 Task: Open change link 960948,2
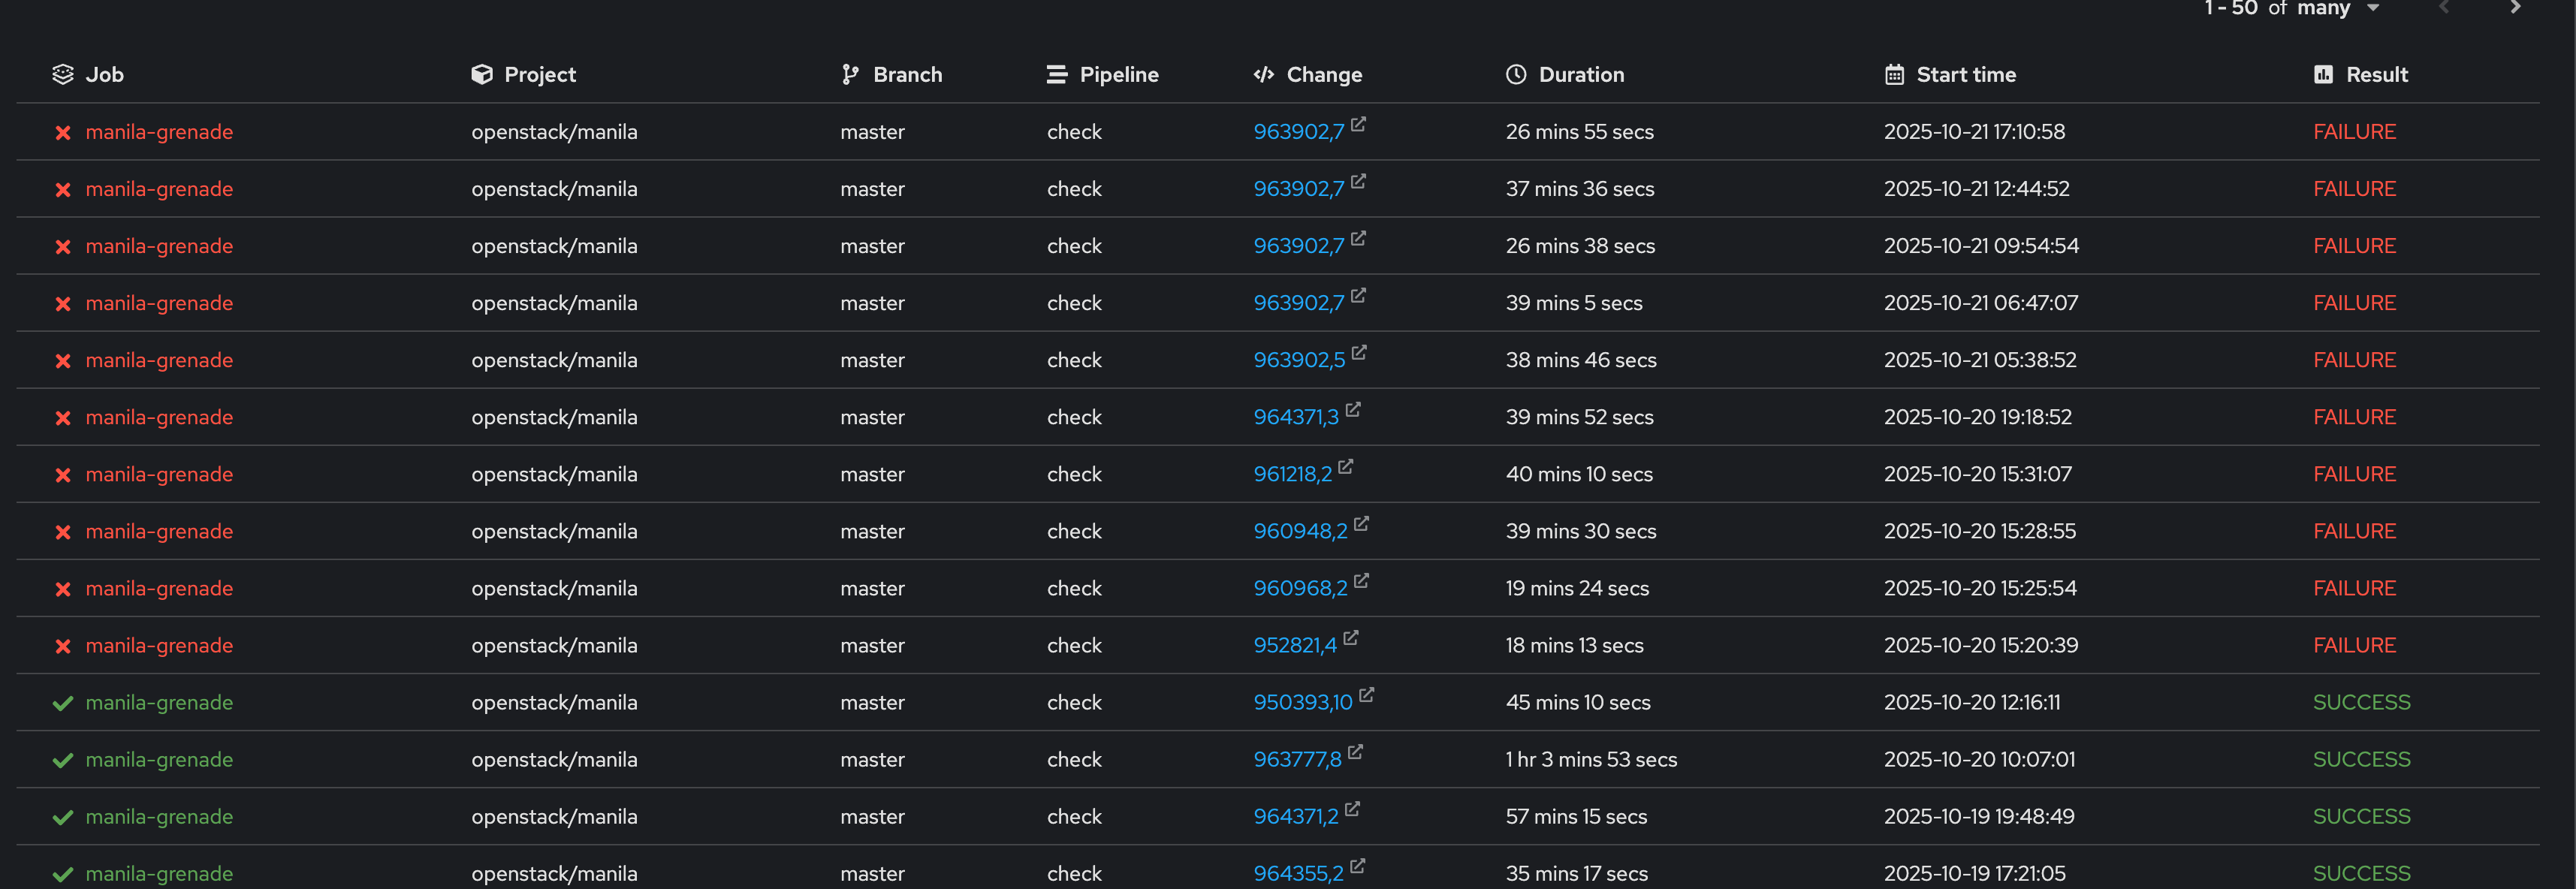point(1300,531)
